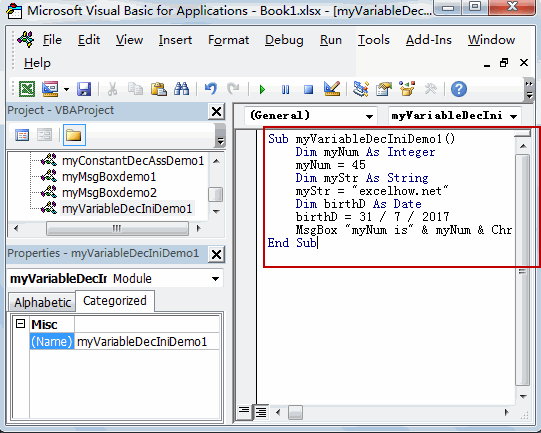541x433 pixels.
Task: Click code window scroll down arrow
Action: coord(523,396)
